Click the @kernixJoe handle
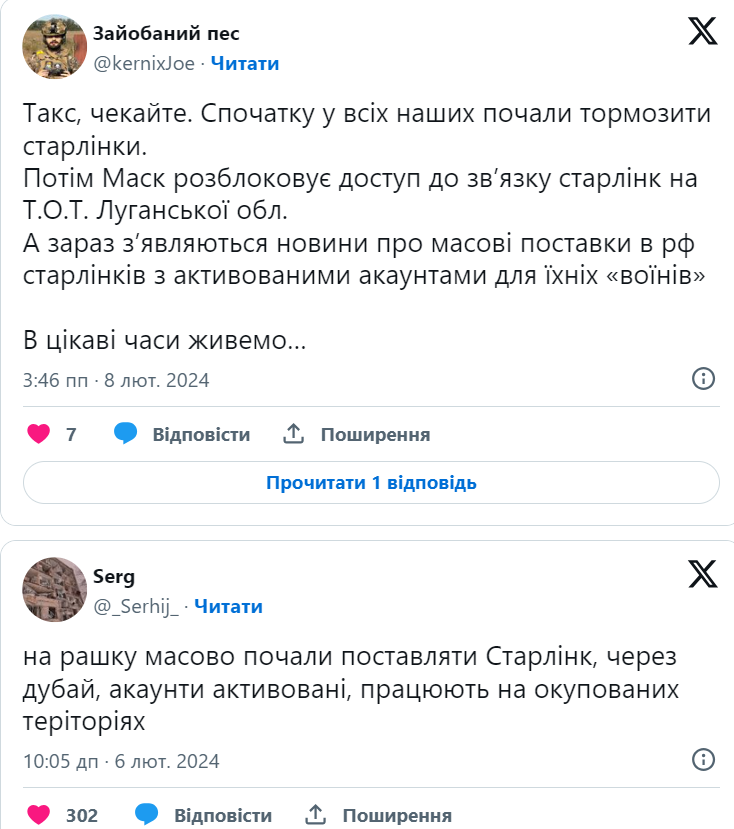Screen dimensions: 734x829 click(146, 63)
